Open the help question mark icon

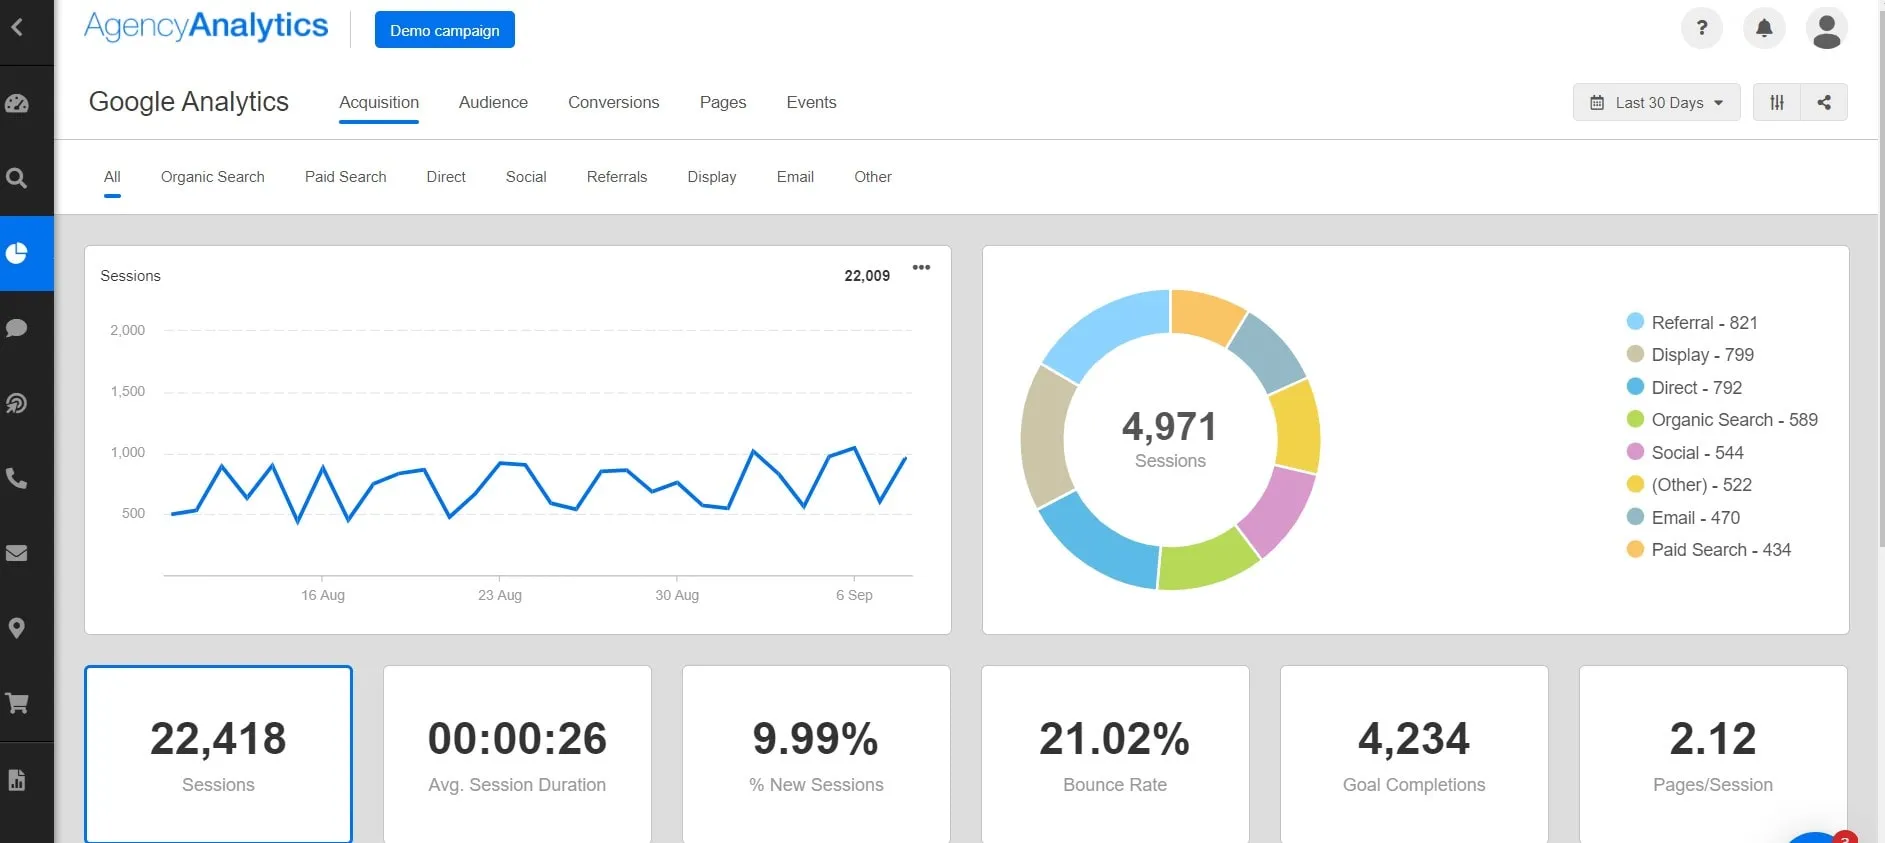coord(1701,28)
